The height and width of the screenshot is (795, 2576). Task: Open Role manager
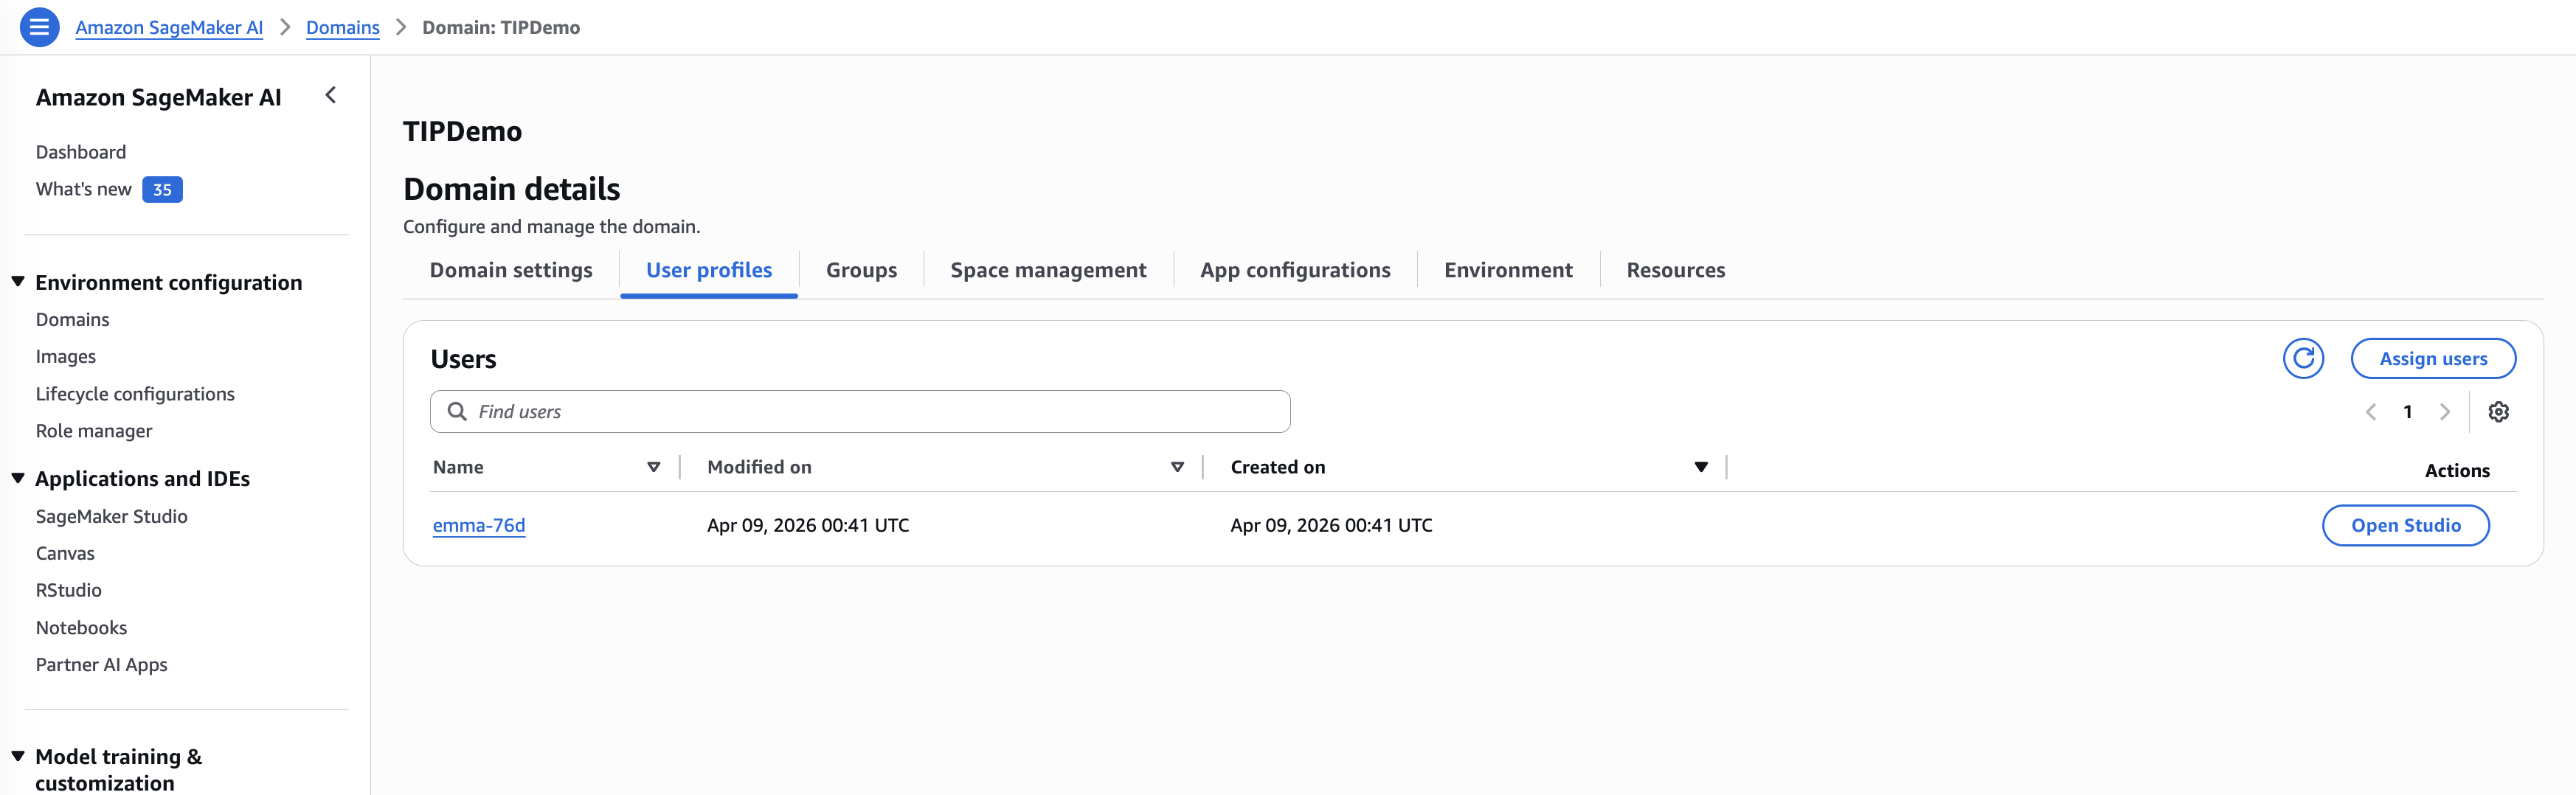[x=94, y=431]
